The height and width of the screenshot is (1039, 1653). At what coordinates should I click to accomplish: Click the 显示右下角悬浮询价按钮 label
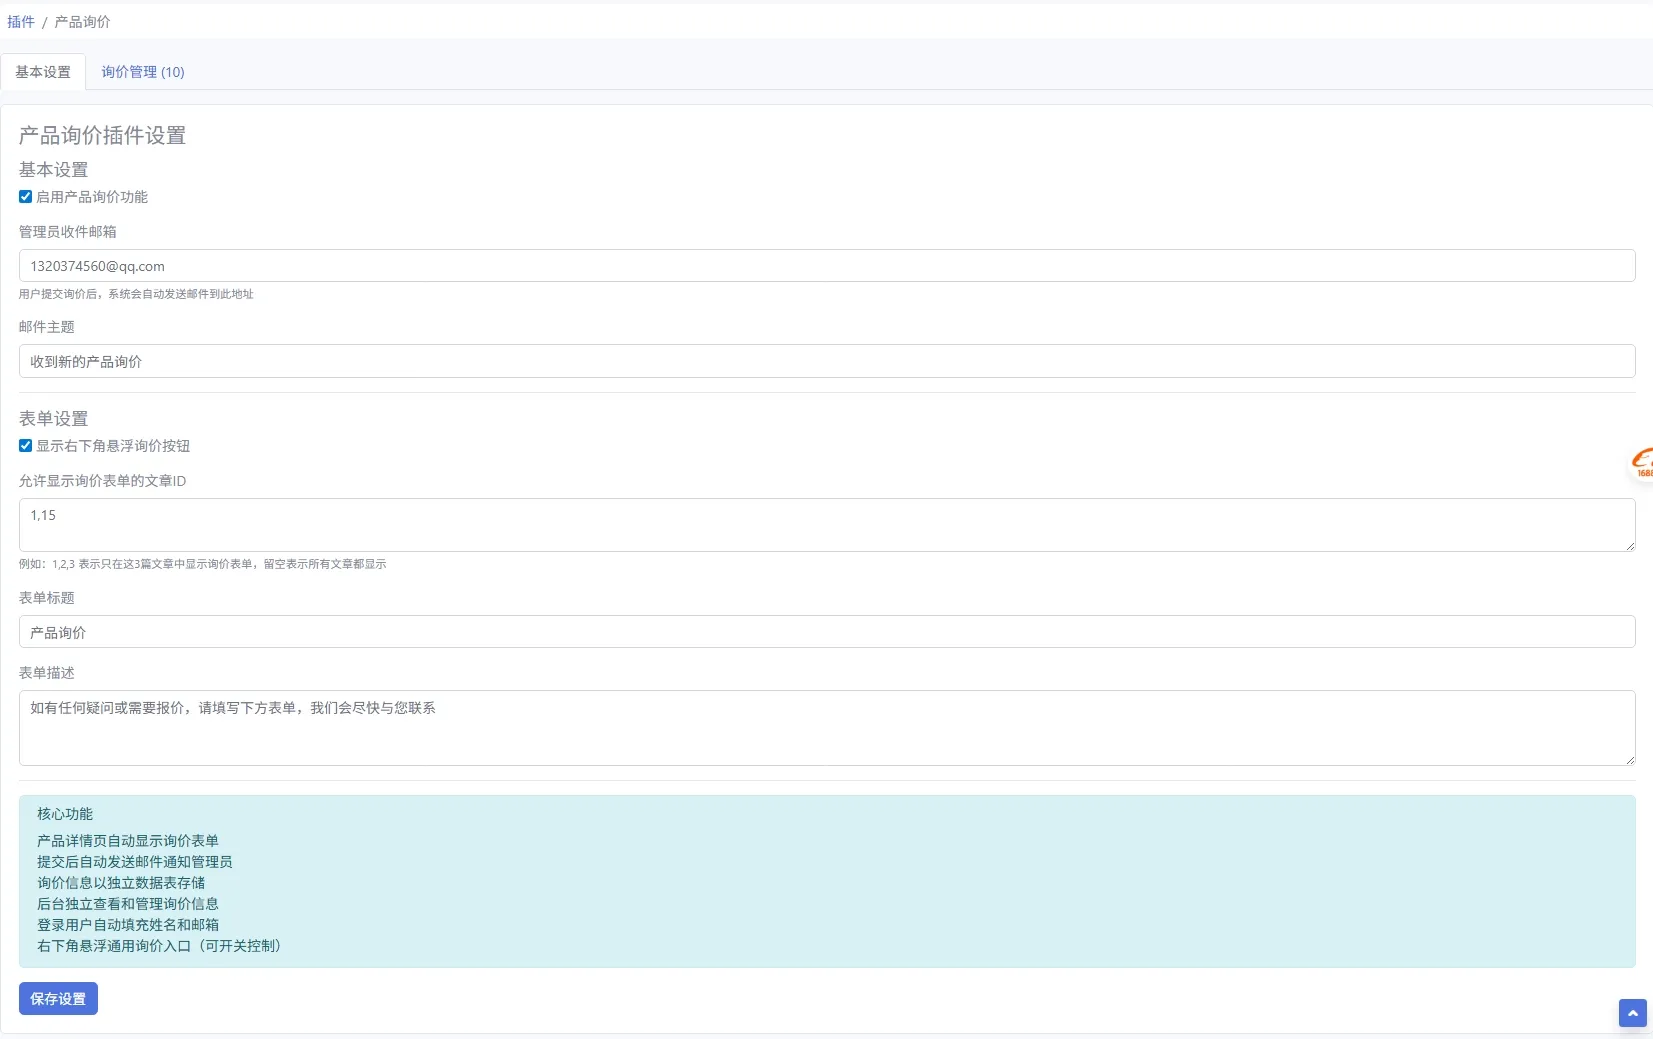[x=113, y=446]
